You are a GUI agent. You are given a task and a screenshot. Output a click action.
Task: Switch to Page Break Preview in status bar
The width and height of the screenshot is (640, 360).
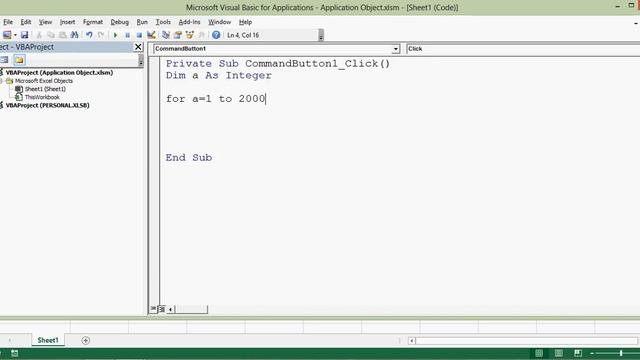click(x=578, y=353)
